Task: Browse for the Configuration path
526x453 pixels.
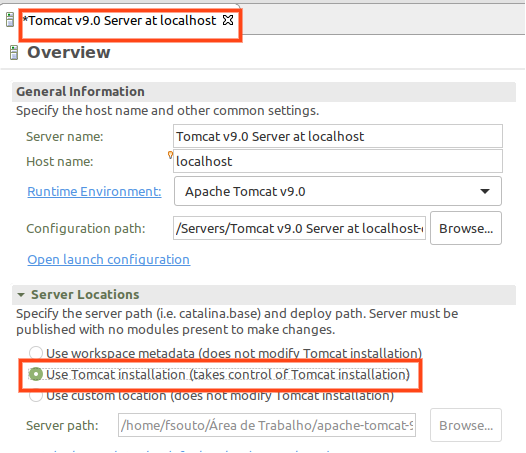Action: 466,228
